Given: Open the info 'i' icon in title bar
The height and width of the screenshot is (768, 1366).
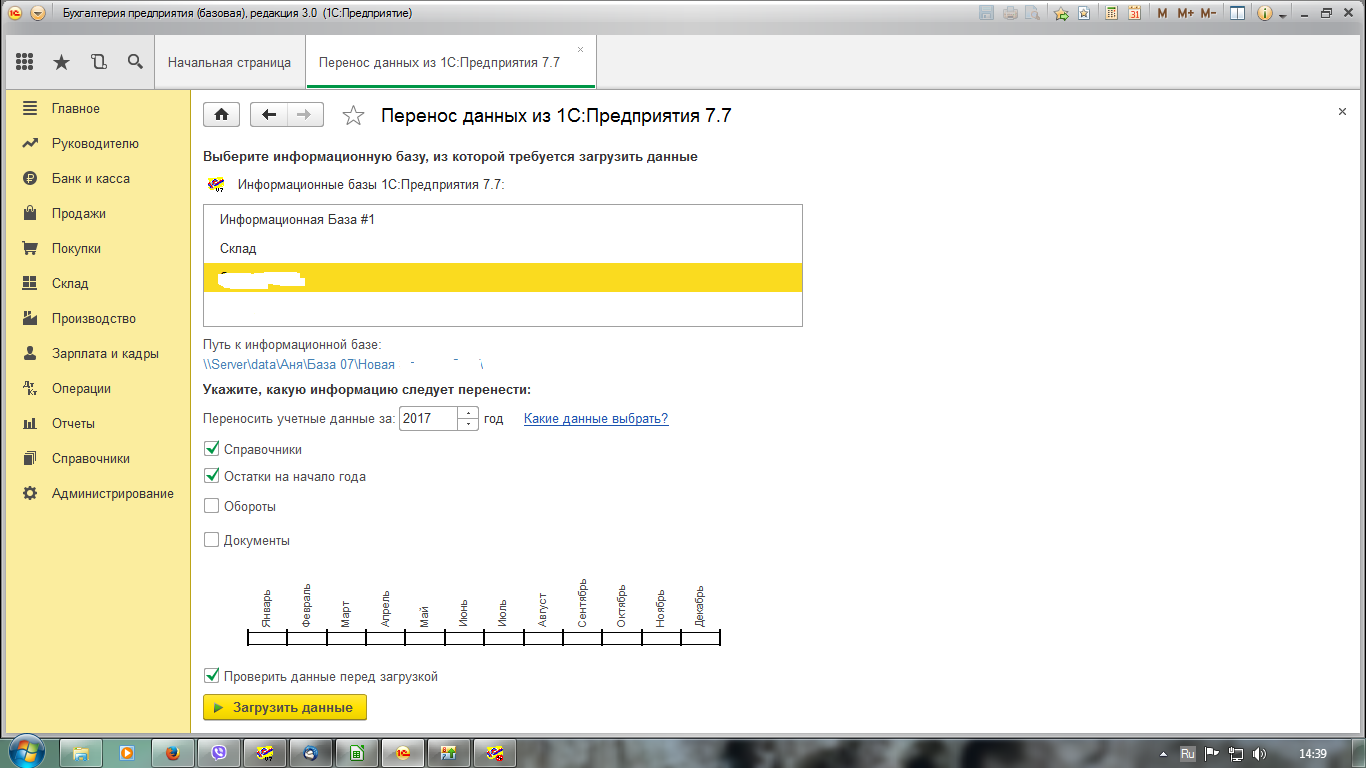Looking at the screenshot, I should pos(1265,14).
